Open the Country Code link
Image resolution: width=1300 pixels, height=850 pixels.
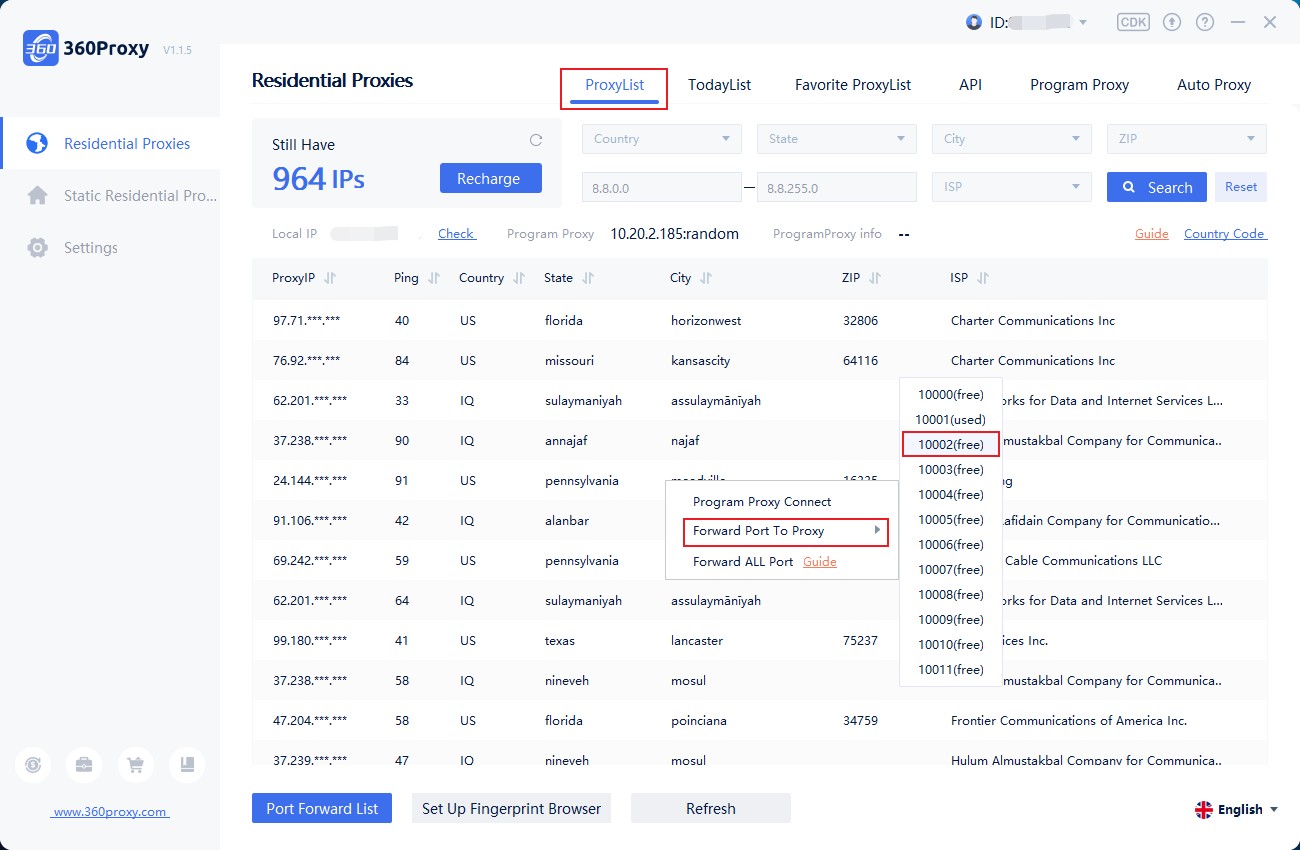tap(1225, 234)
